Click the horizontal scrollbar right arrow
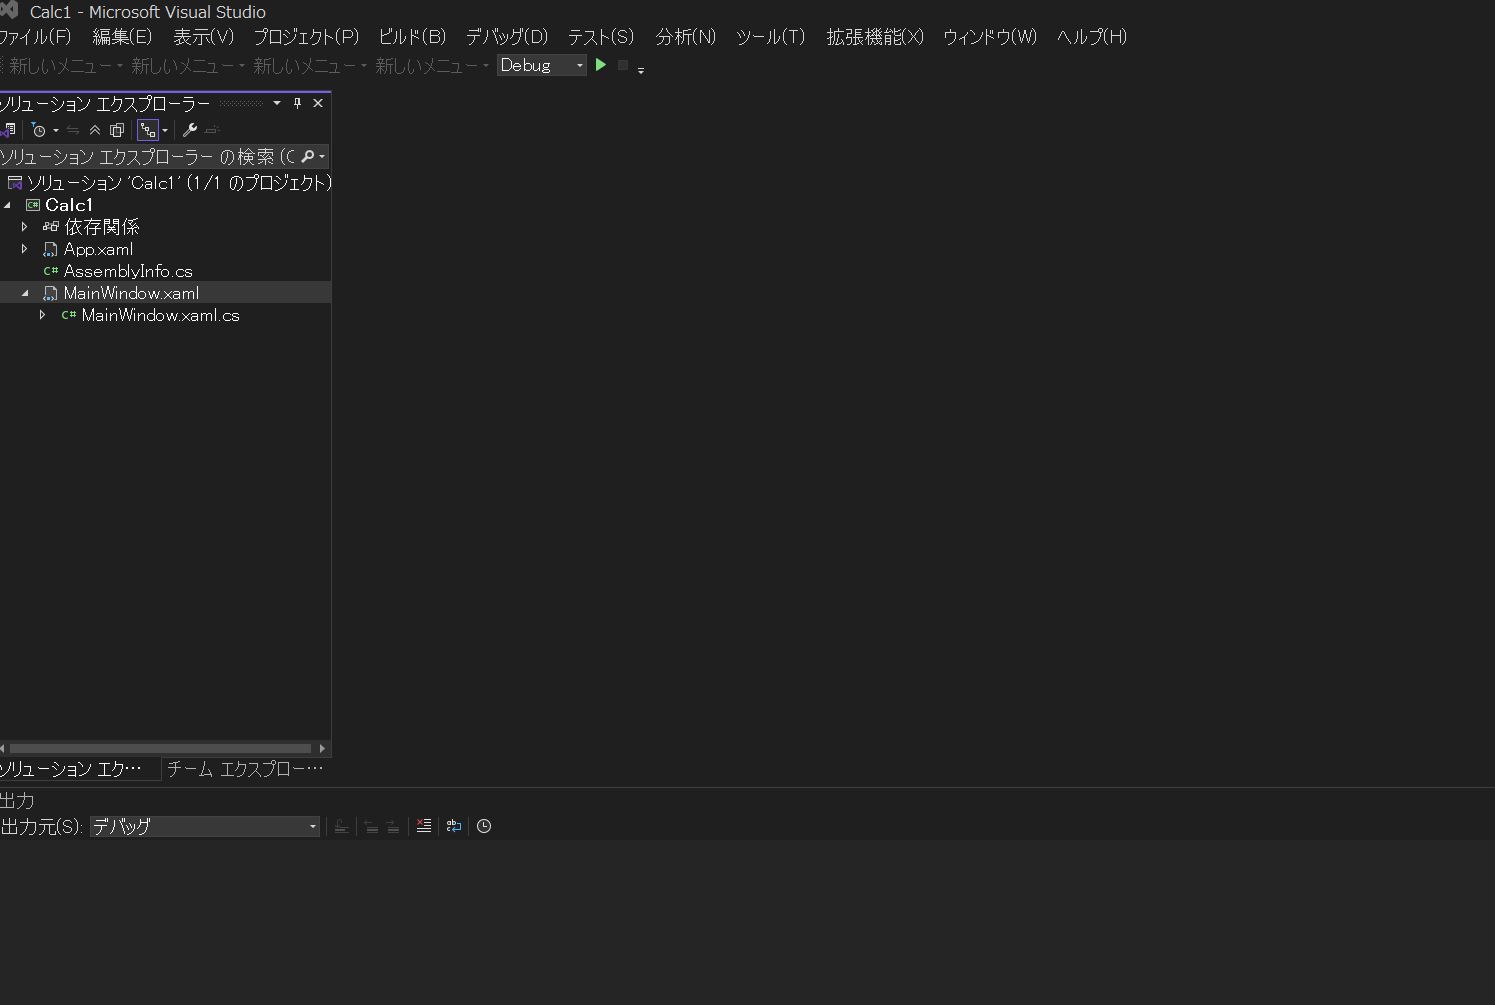The image size is (1495, 1005). click(x=322, y=748)
